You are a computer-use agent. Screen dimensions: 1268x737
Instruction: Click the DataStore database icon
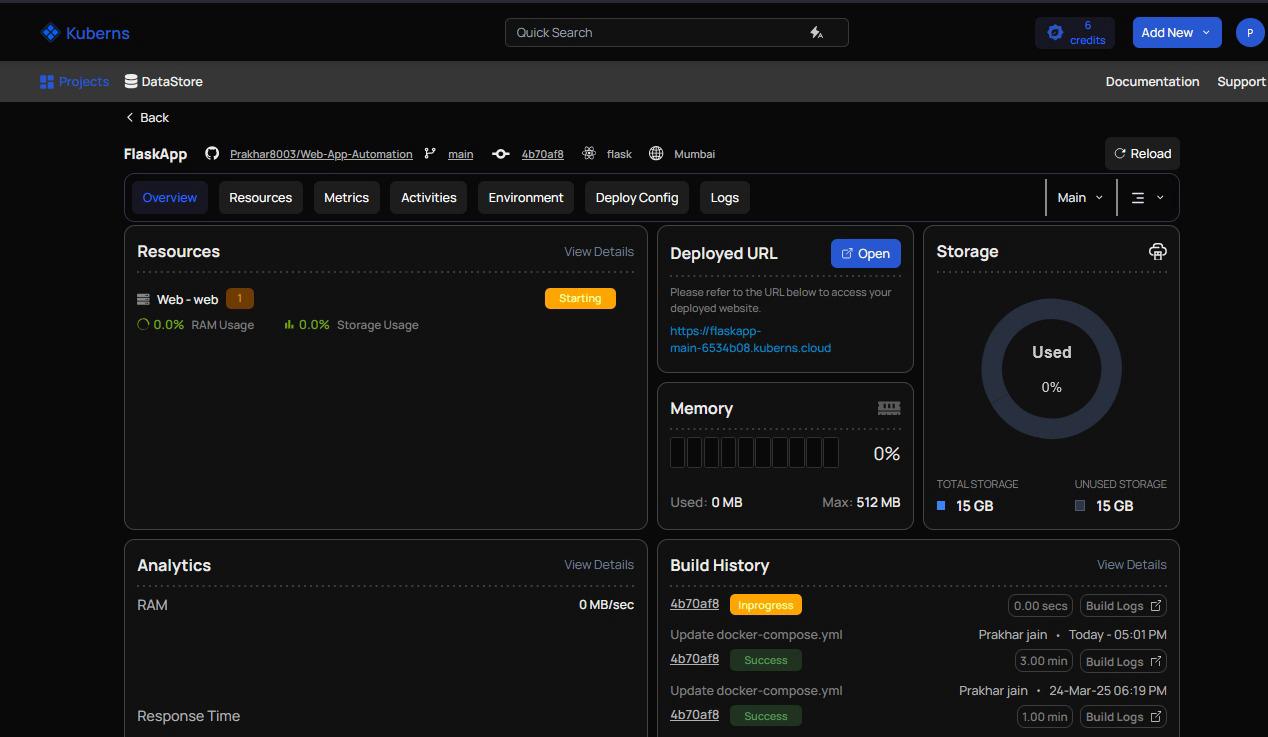(131, 82)
